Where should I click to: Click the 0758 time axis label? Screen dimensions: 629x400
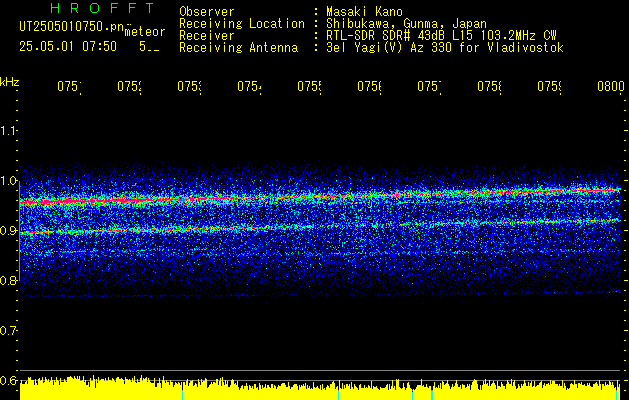[x=489, y=86]
